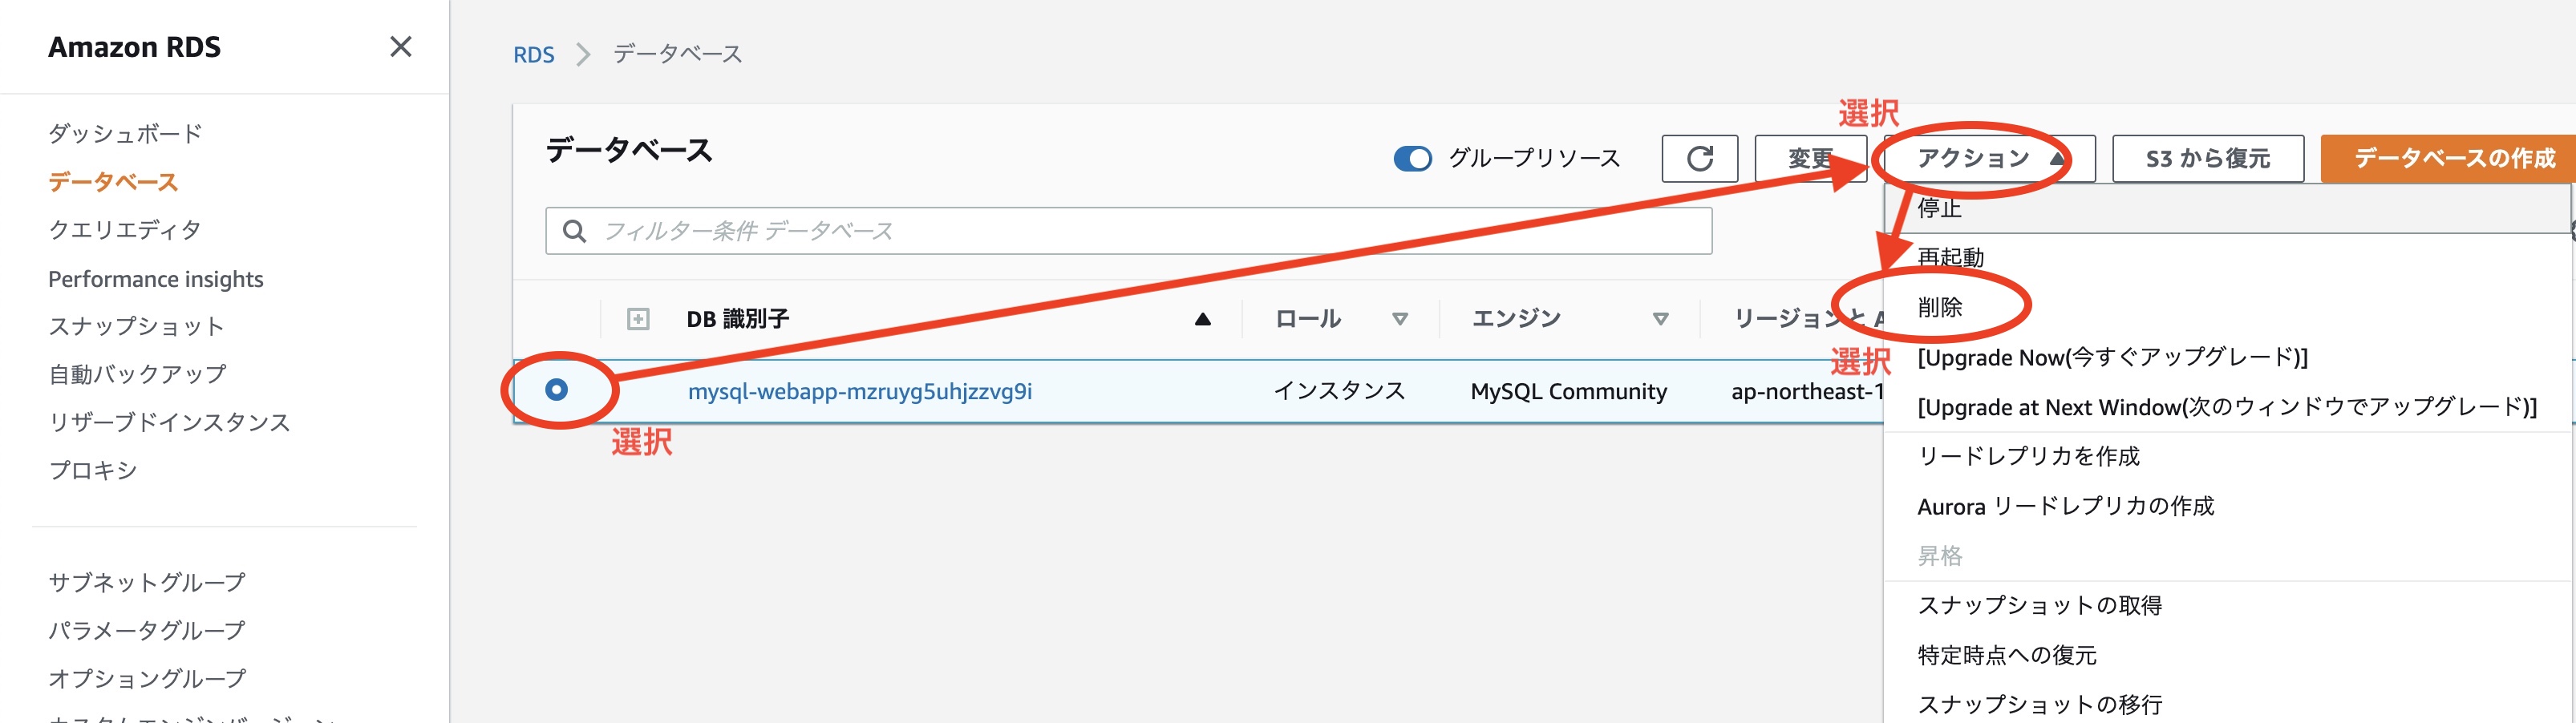Click the ap-northeast-1 region cell
2576x723 pixels.
coord(1807,391)
